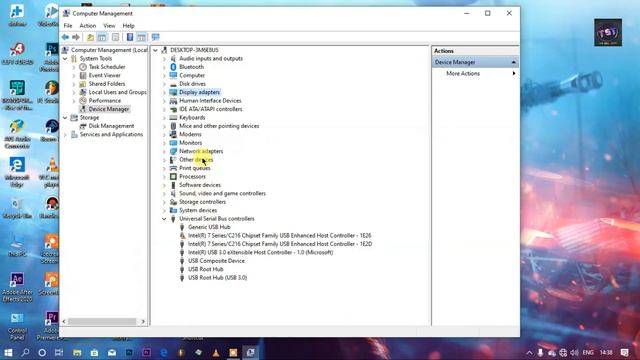Select the Modems category
This screenshot has height=360, width=640.
[190, 134]
